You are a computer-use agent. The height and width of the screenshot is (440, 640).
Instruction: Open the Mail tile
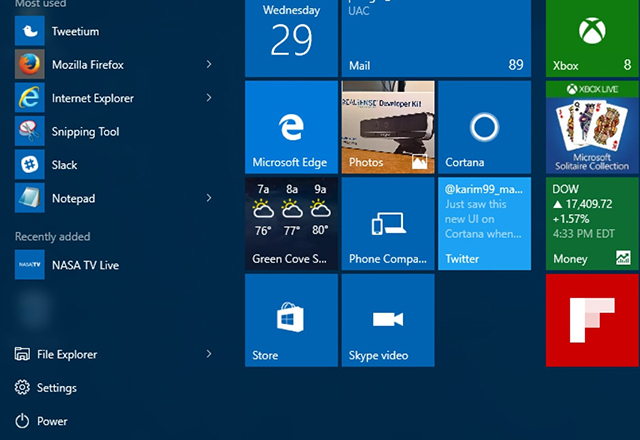[x=436, y=38]
